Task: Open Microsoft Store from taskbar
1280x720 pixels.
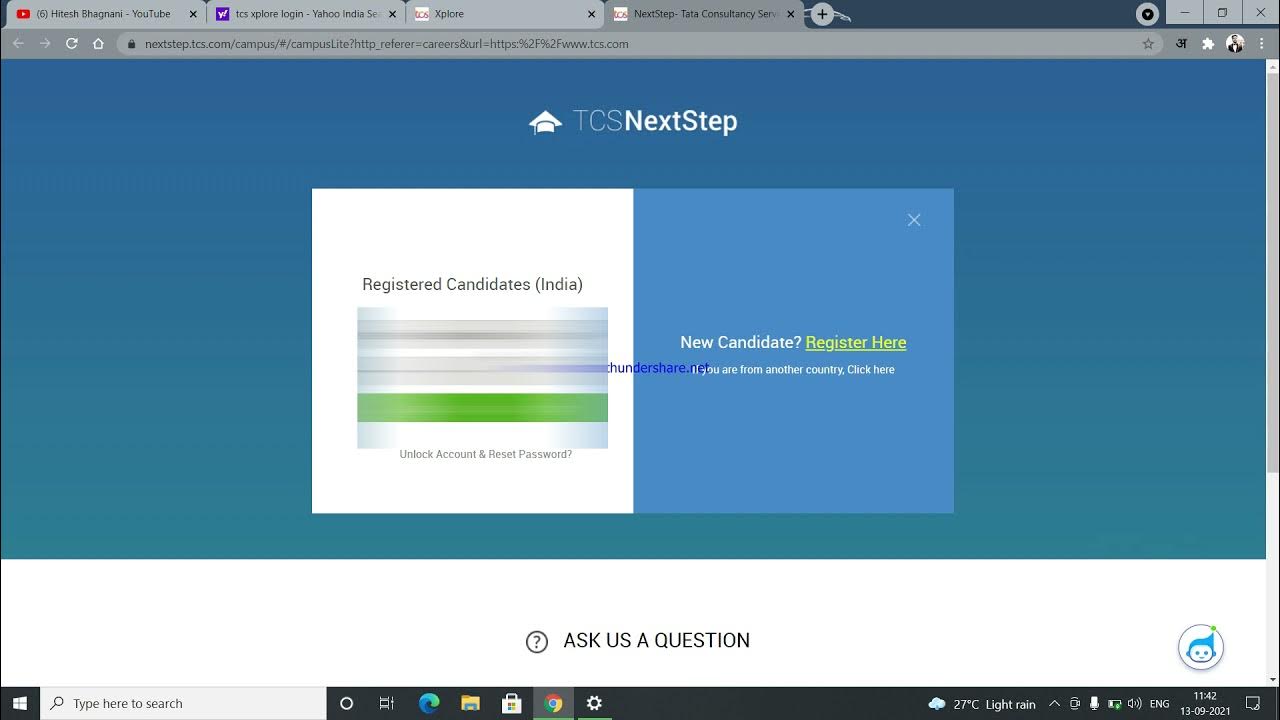Action: [x=511, y=703]
